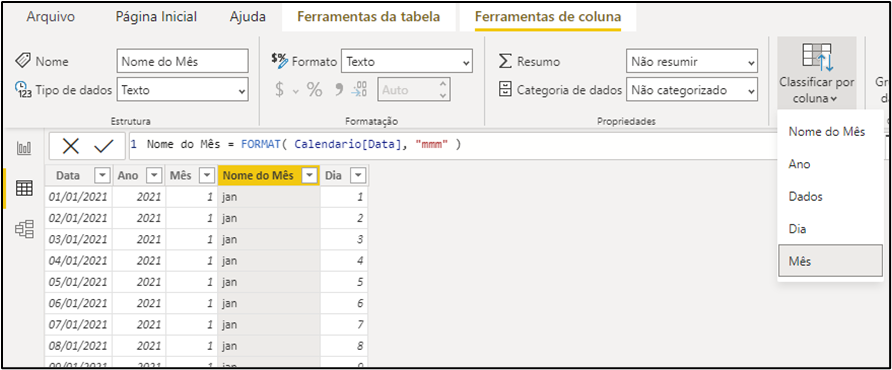Open Categoria de dados dropdown
The width and height of the screenshot is (892, 370).
692,90
